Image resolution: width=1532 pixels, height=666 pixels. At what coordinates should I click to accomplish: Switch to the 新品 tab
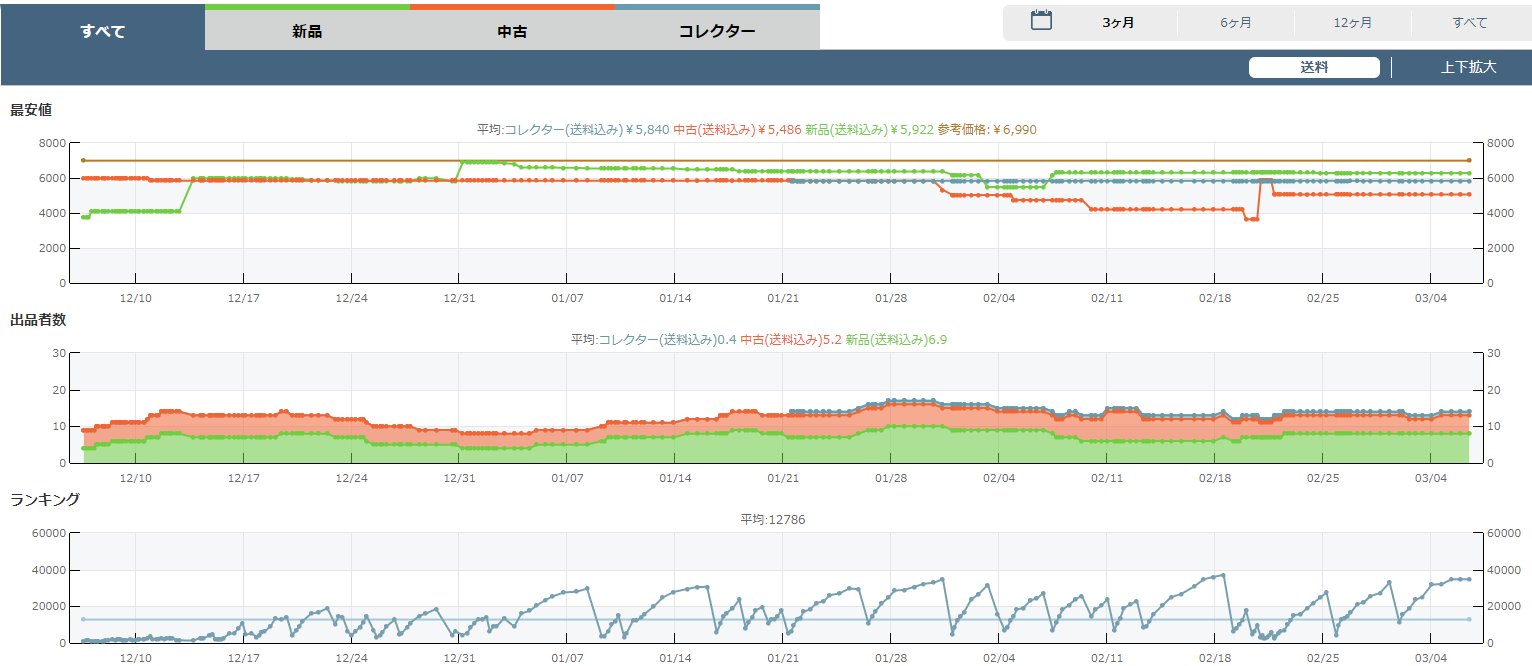[x=307, y=31]
